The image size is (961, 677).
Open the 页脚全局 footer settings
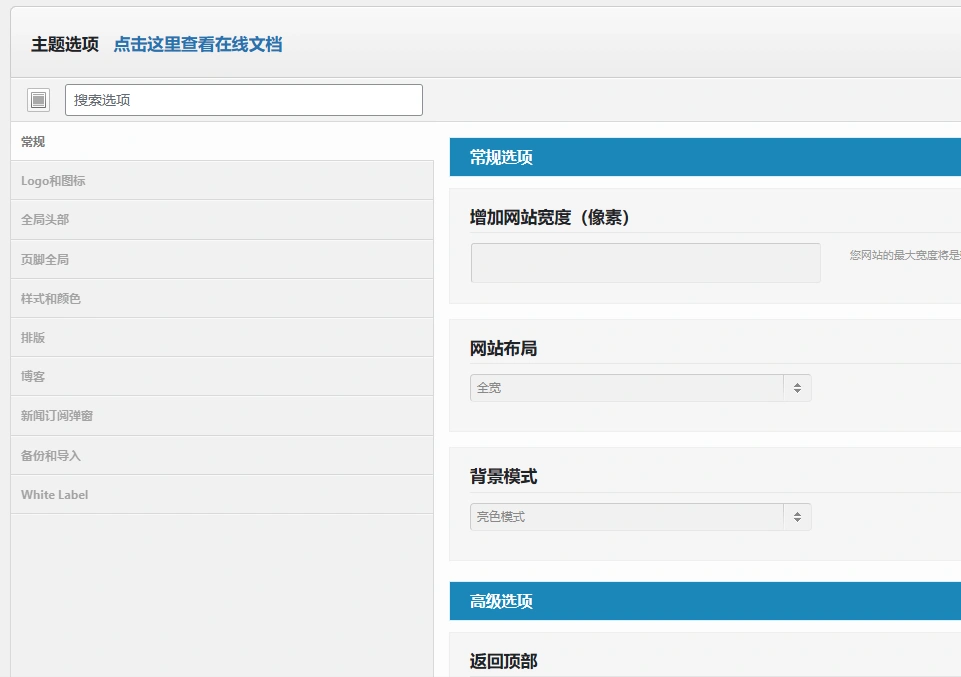tap(44, 258)
